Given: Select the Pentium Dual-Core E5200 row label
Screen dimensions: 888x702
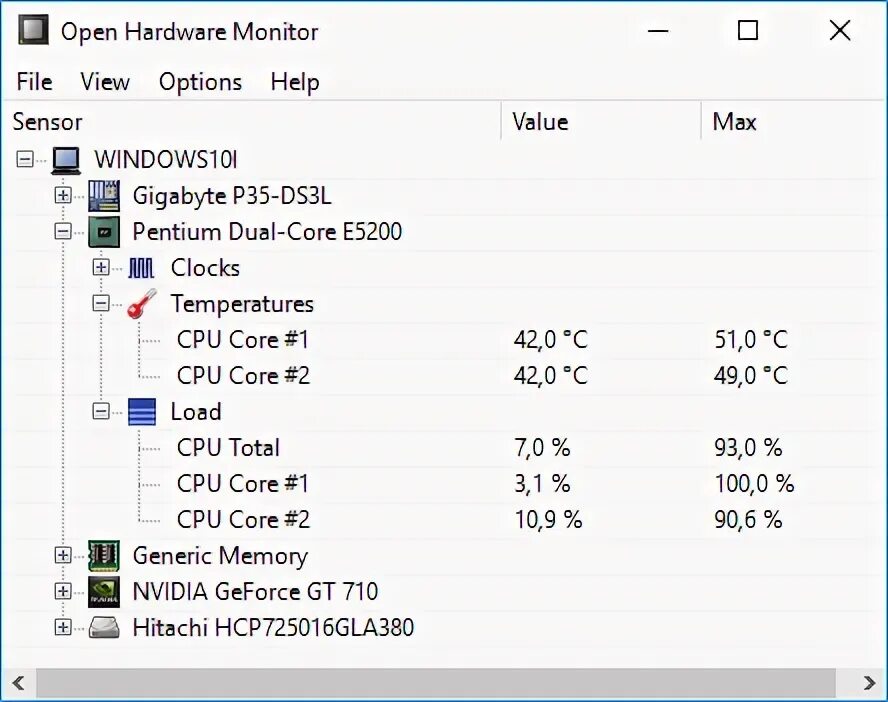Looking at the screenshot, I should 267,232.
